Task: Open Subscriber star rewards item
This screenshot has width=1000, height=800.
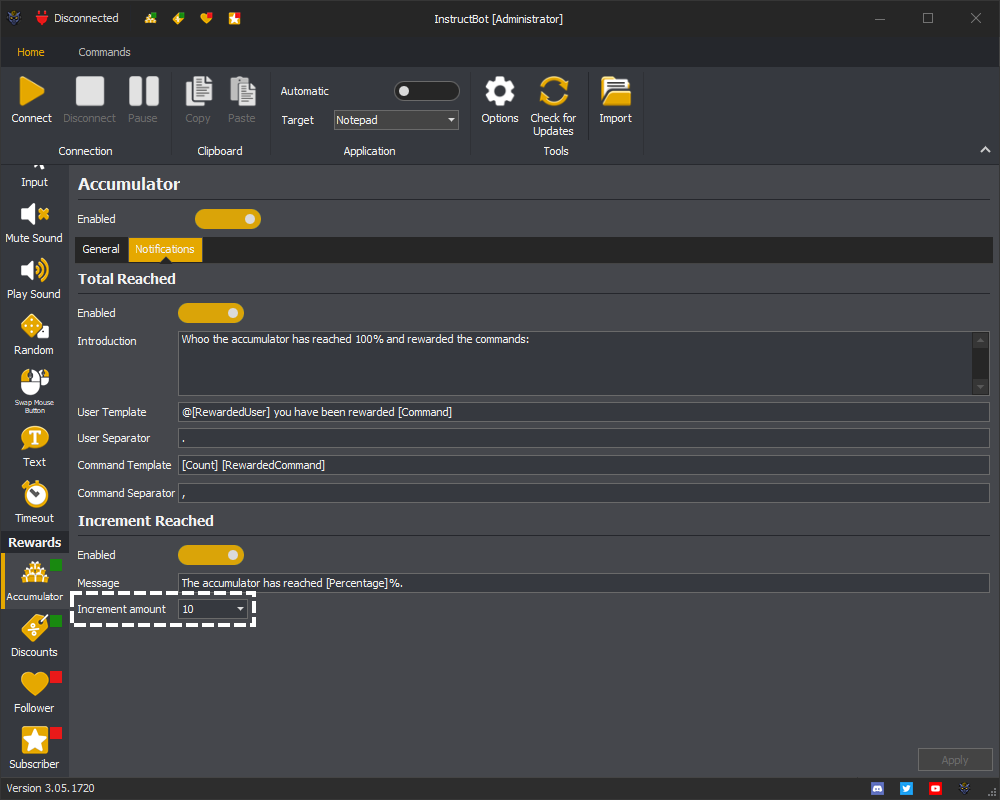Action: pyautogui.click(x=34, y=748)
